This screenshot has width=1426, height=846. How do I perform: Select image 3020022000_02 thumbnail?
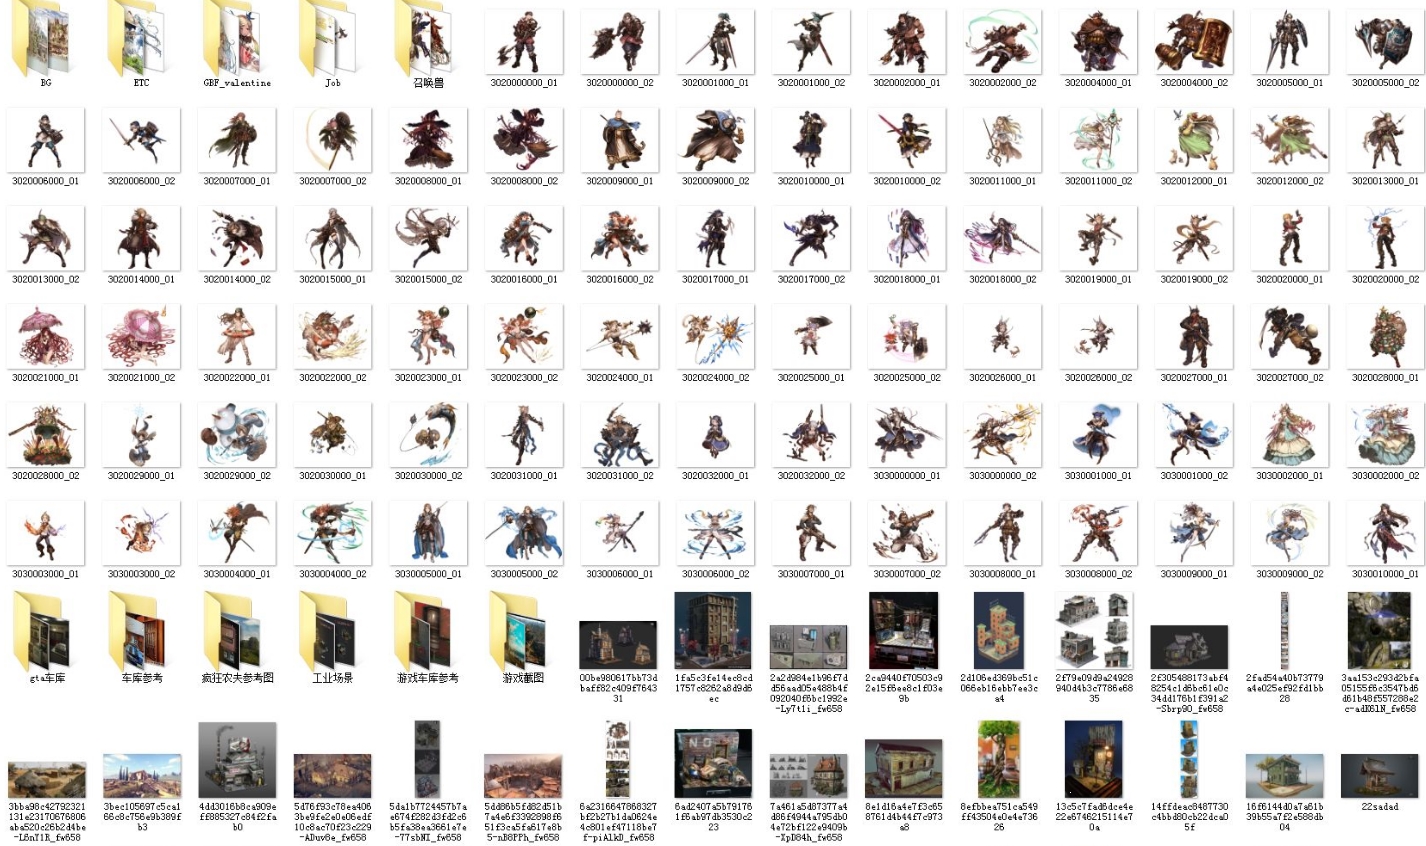[332, 337]
